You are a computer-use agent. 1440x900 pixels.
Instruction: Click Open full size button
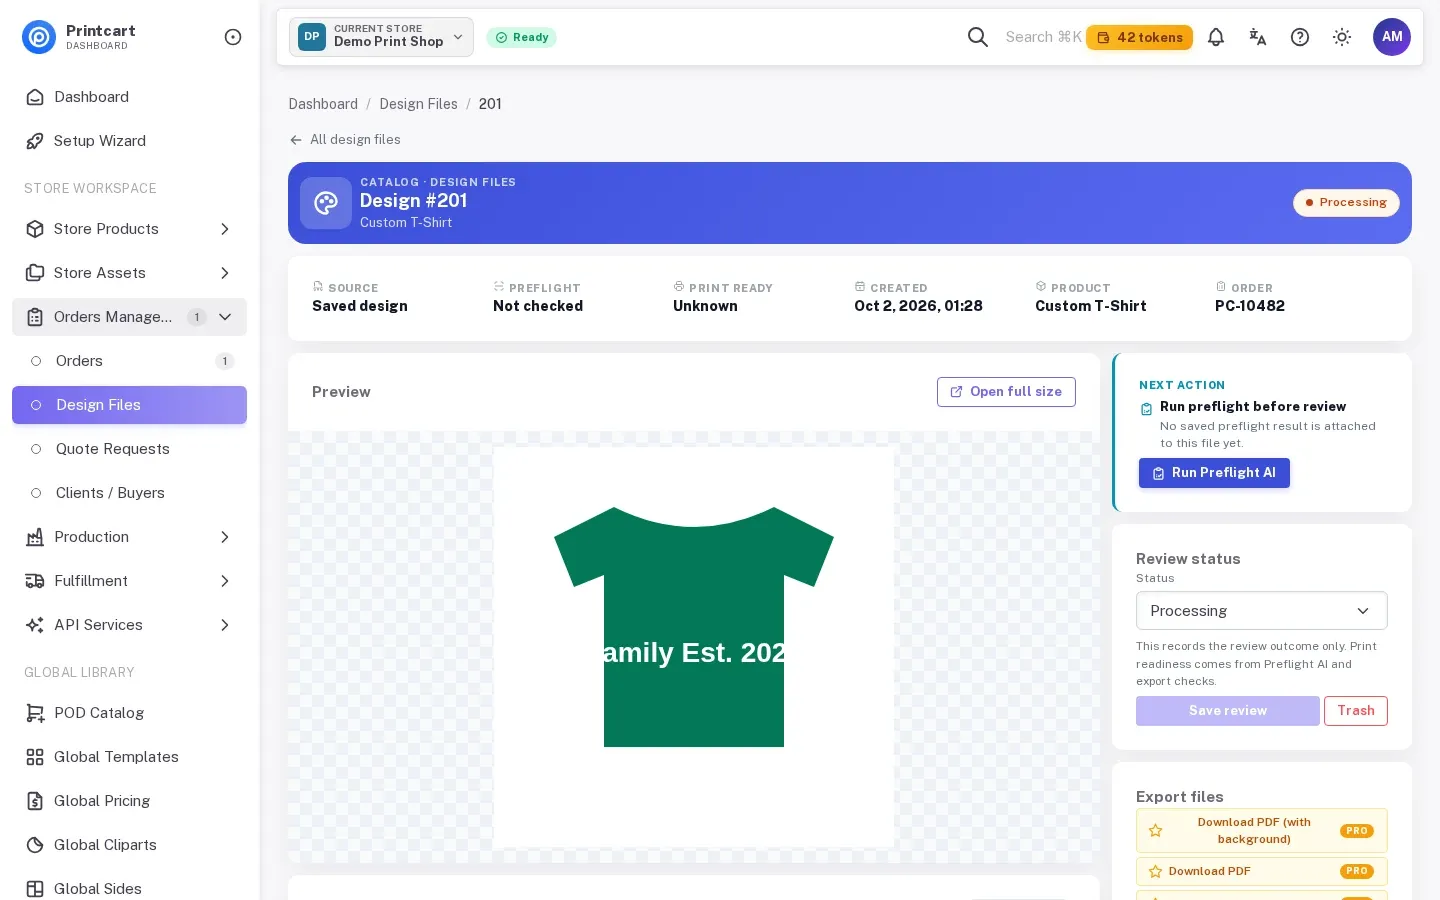tap(1006, 392)
